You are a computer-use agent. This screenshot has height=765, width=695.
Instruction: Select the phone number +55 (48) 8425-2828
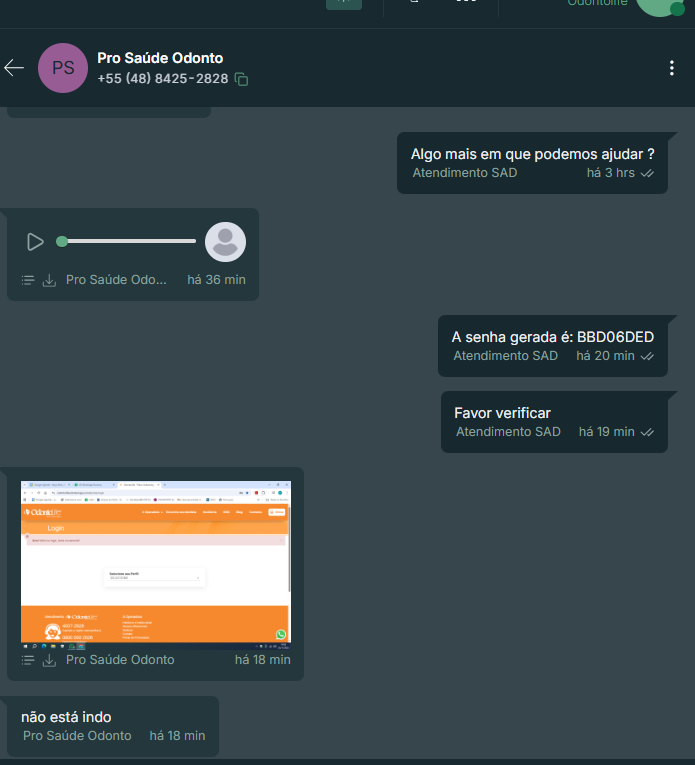163,79
